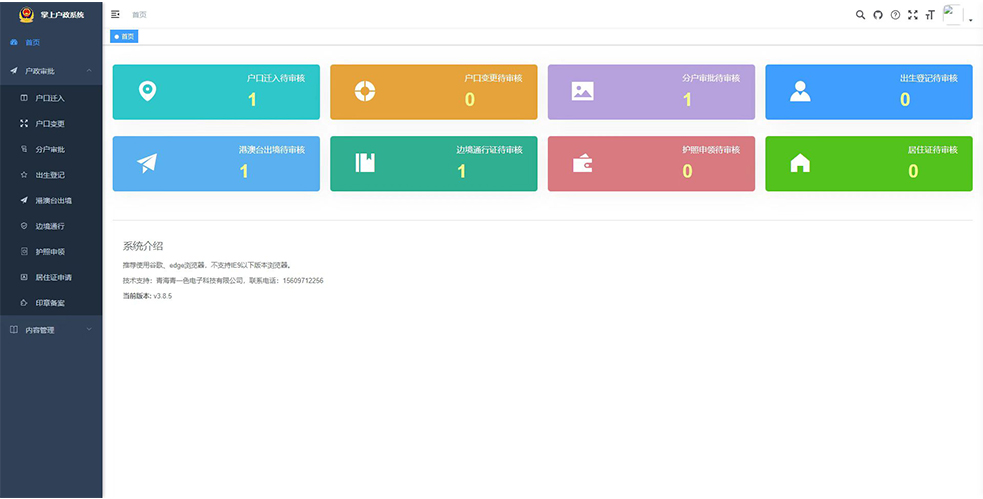Open the 分户审批待审核 purple card
983x499 pixels.
pyautogui.click(x=651, y=91)
